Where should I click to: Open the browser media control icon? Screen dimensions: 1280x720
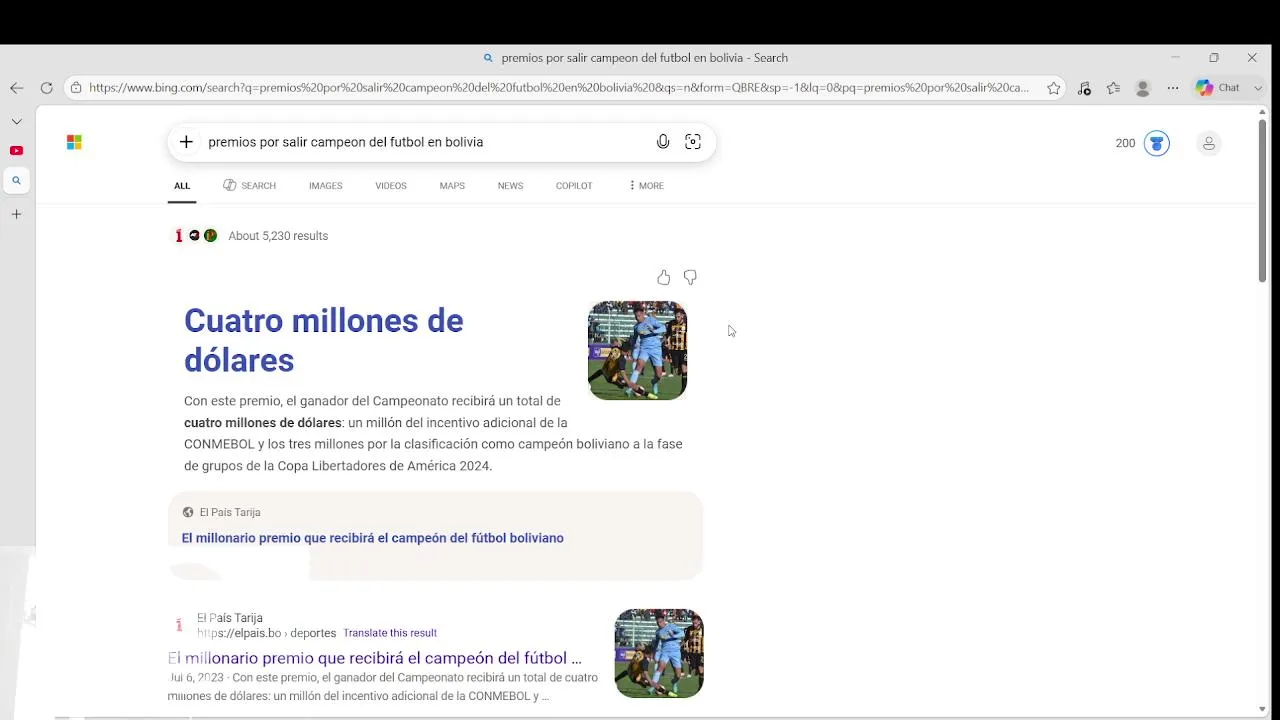[x=1084, y=88]
